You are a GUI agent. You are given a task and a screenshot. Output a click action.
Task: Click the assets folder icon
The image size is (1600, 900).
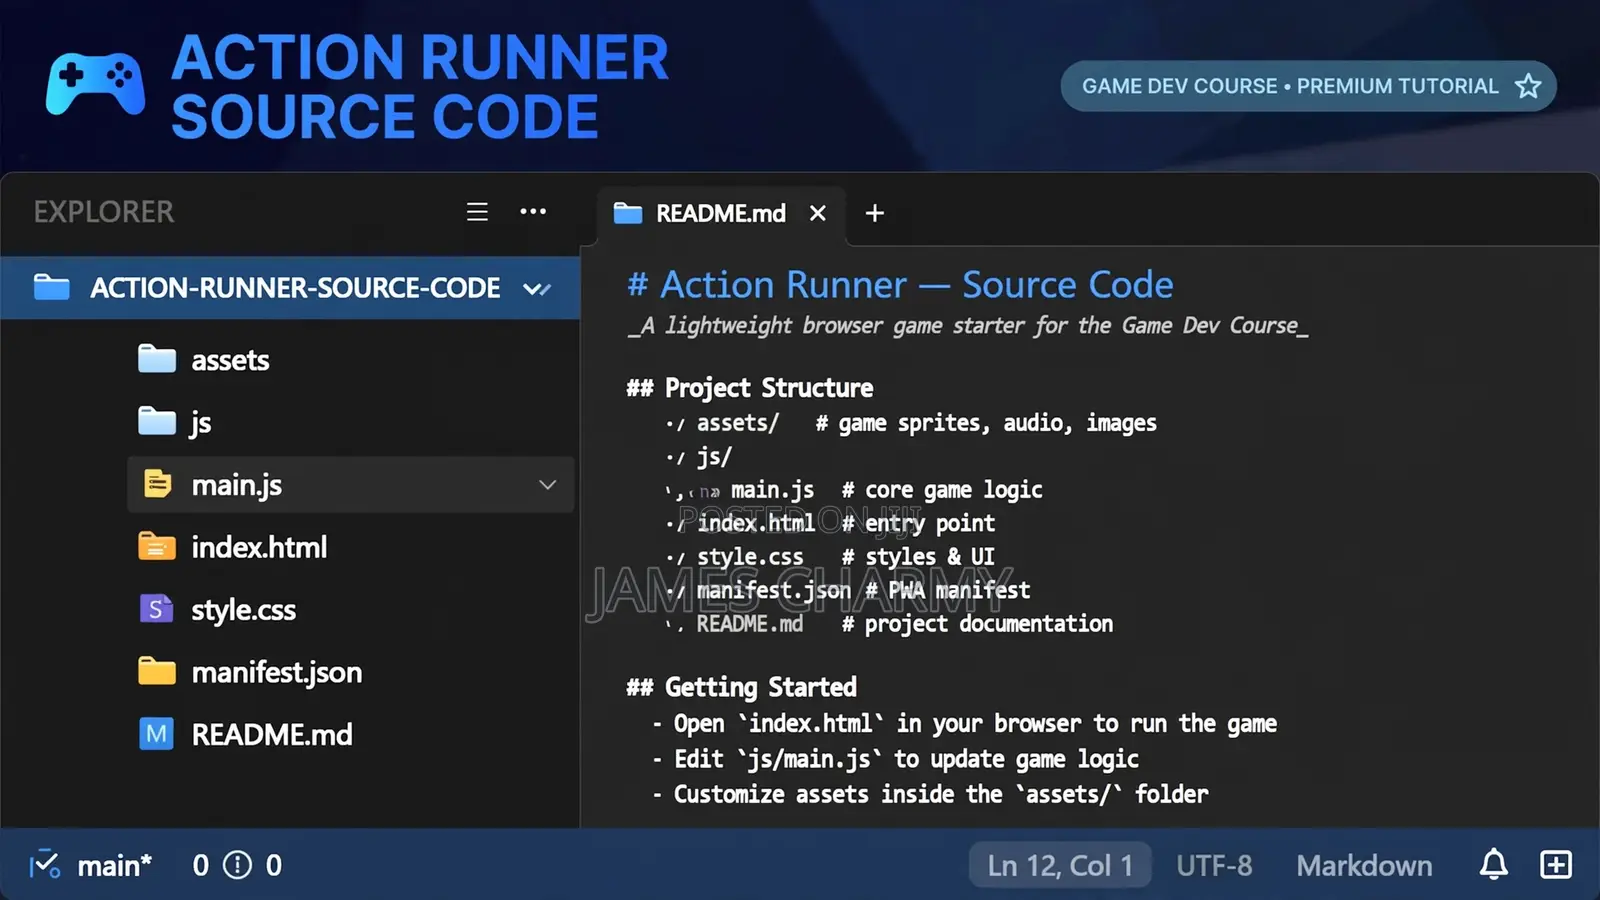156,359
